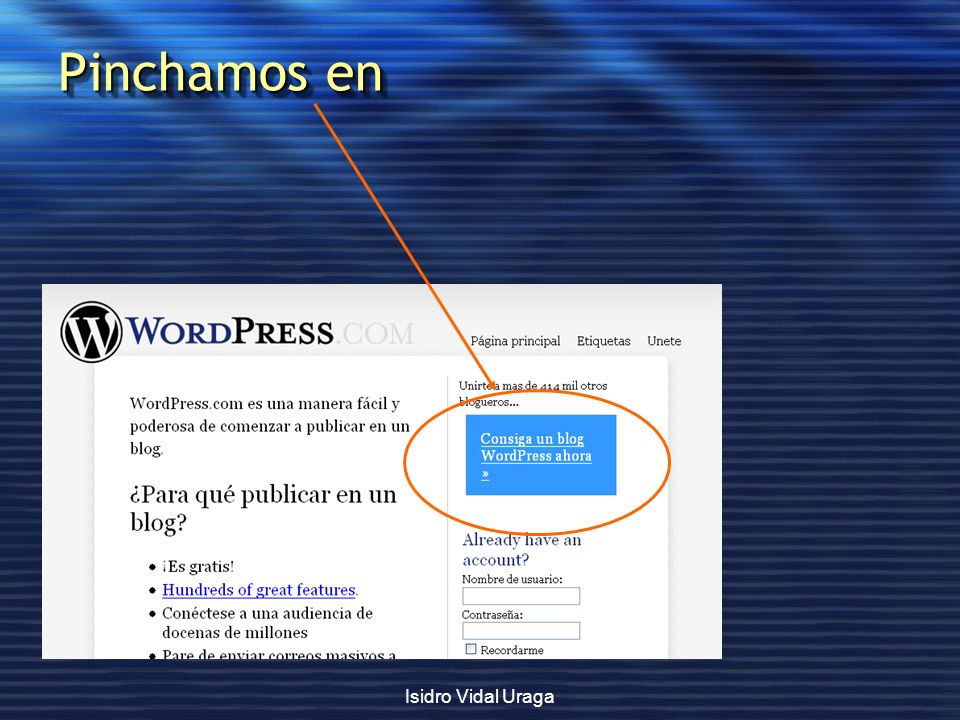Focus the Nombre de usuario field

[521, 596]
